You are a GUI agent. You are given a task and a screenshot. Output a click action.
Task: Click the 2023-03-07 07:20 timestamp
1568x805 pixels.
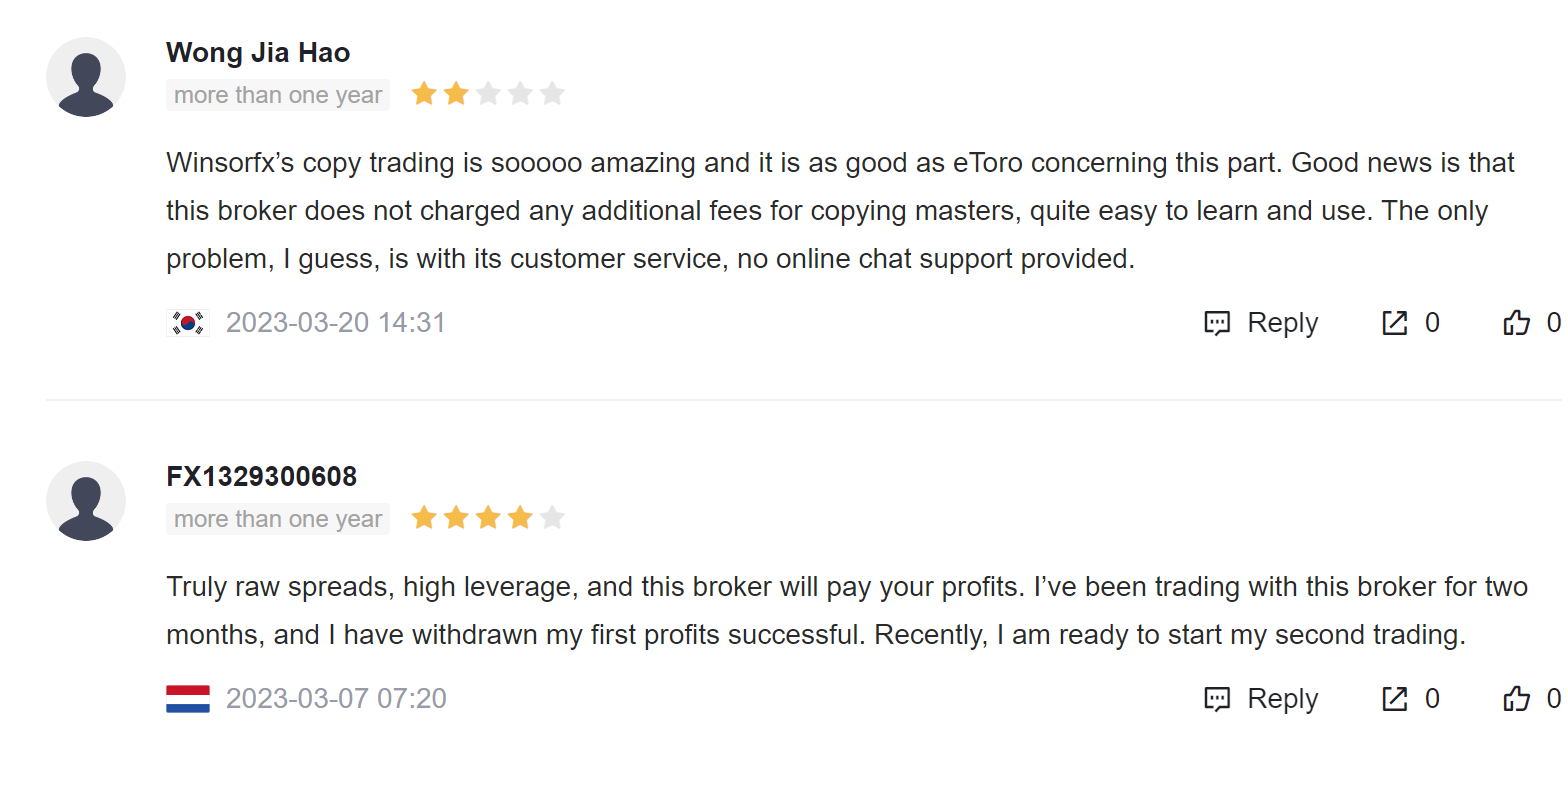point(336,699)
